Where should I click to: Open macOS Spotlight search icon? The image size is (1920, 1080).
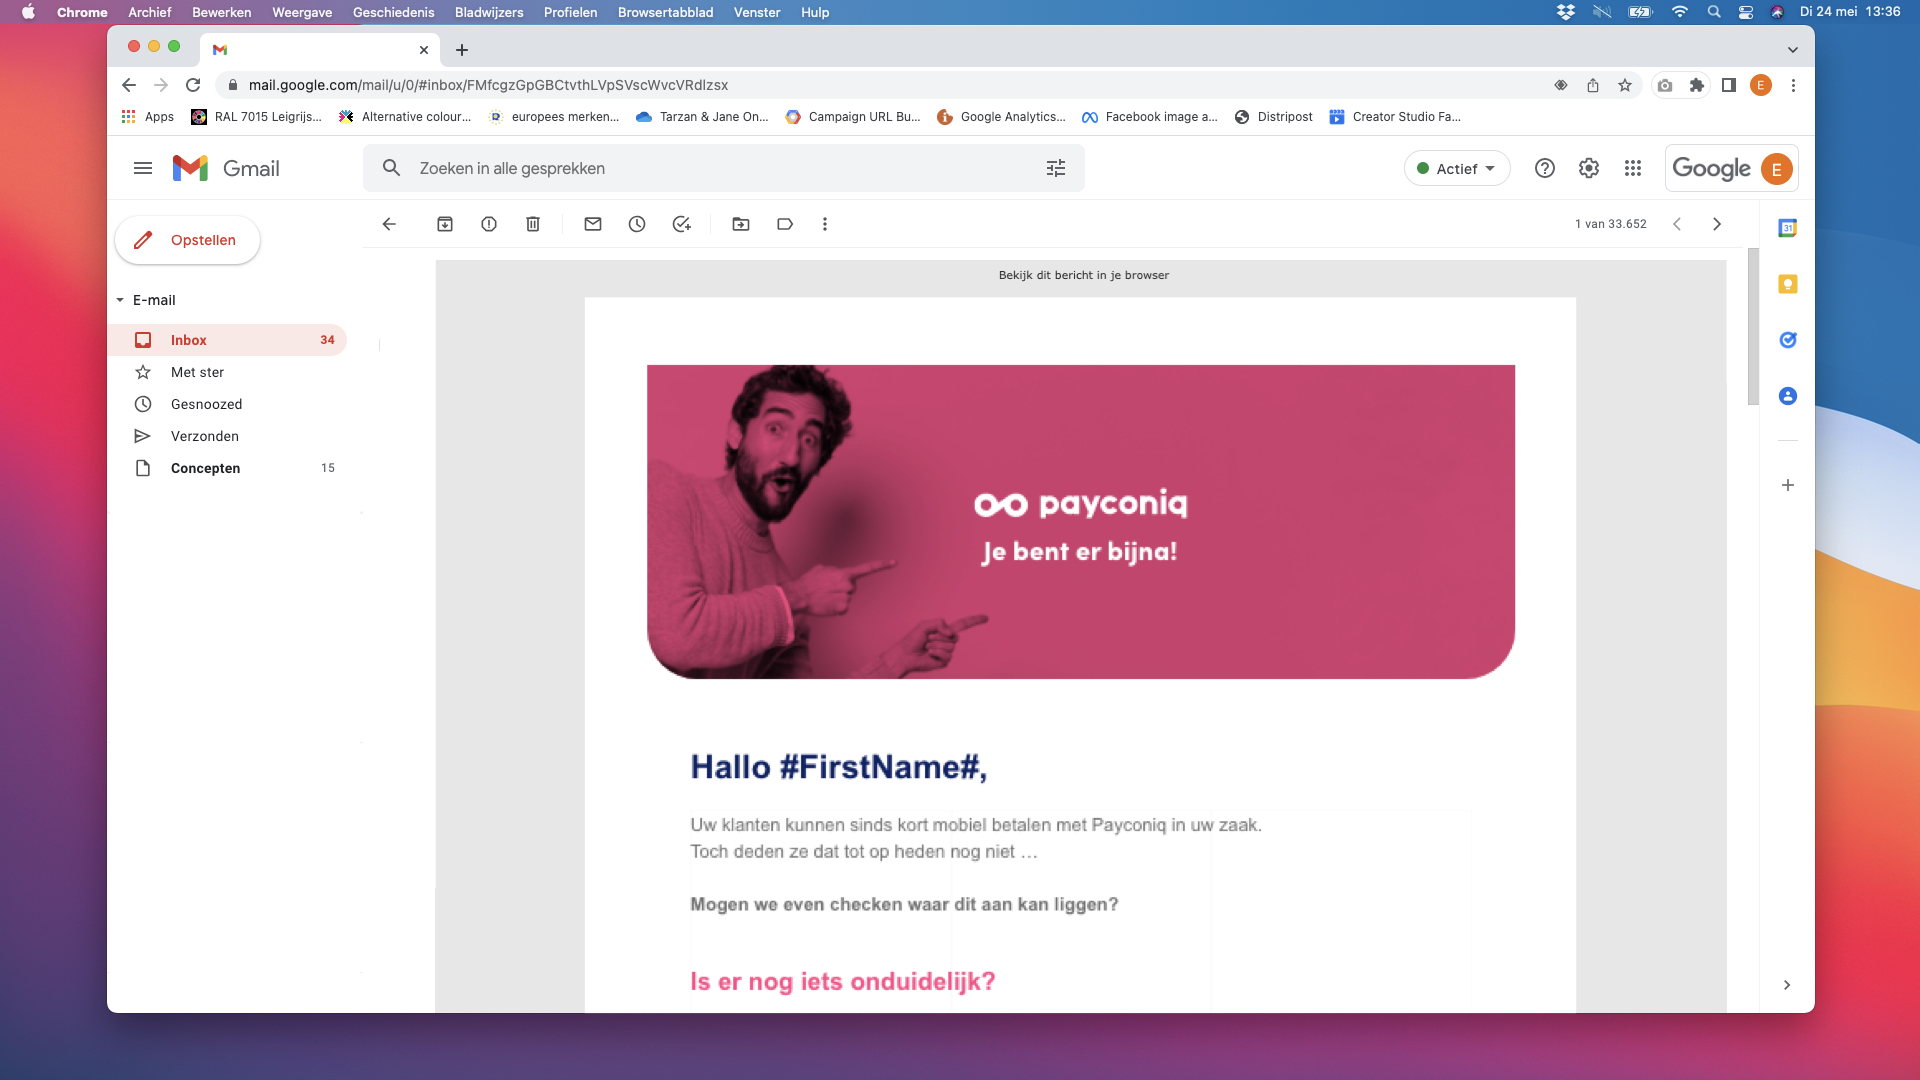[x=1714, y=12]
